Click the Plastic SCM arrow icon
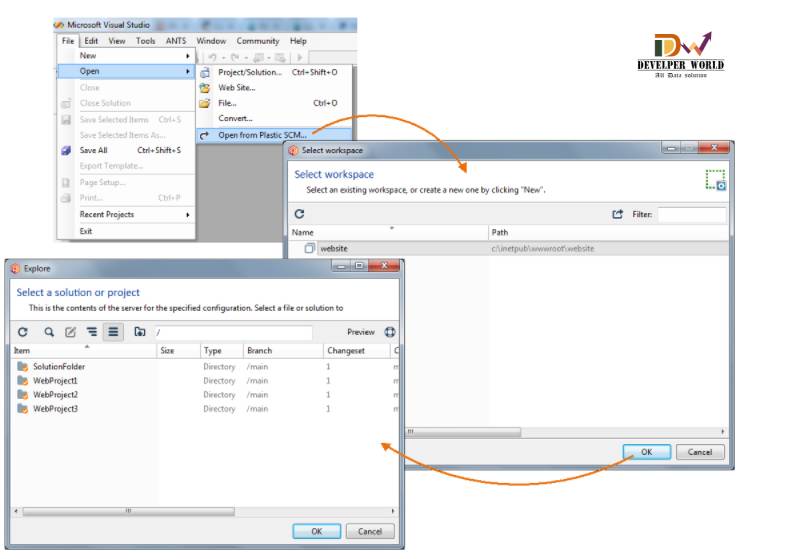Image resolution: width=796 pixels, height=559 pixels. (205, 136)
